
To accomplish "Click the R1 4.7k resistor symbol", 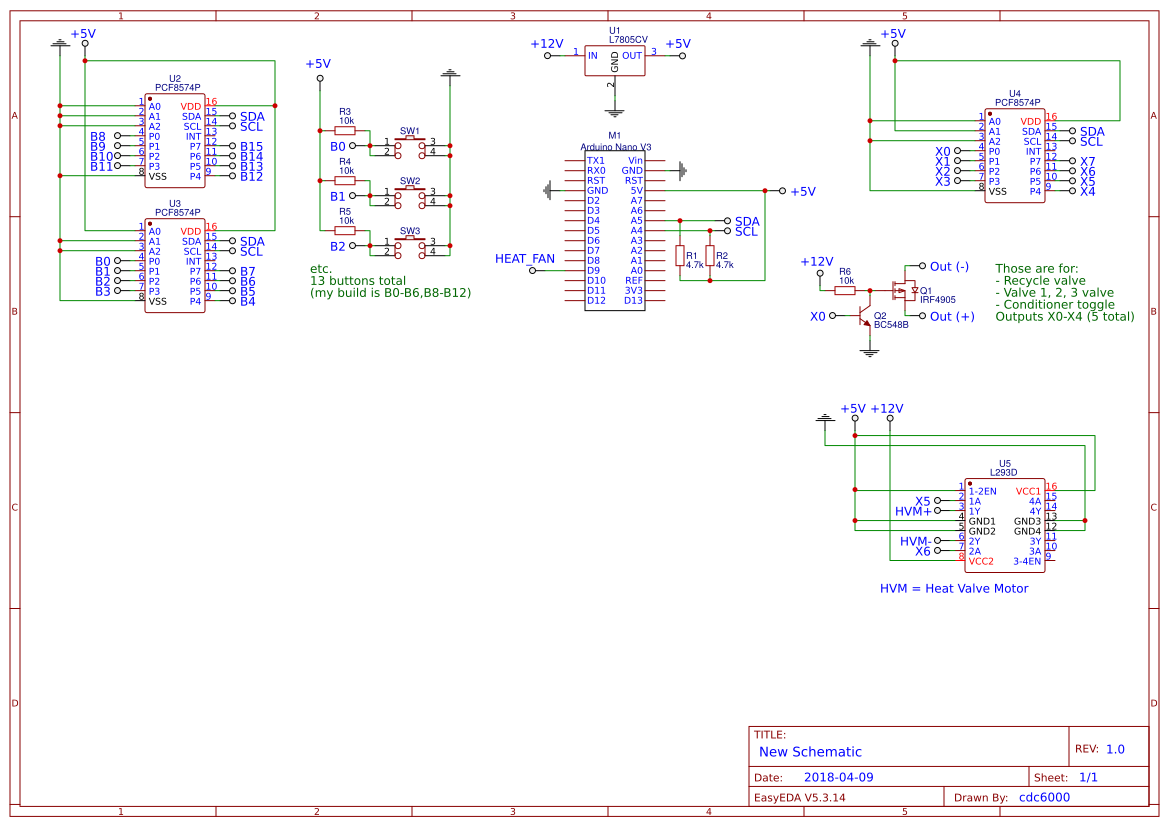I will (x=680, y=257).
